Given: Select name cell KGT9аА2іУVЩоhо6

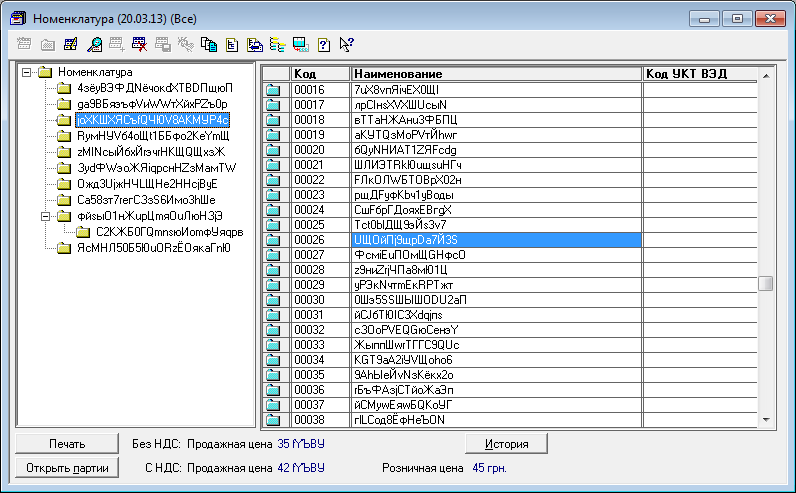Looking at the screenshot, I should pos(496,360).
